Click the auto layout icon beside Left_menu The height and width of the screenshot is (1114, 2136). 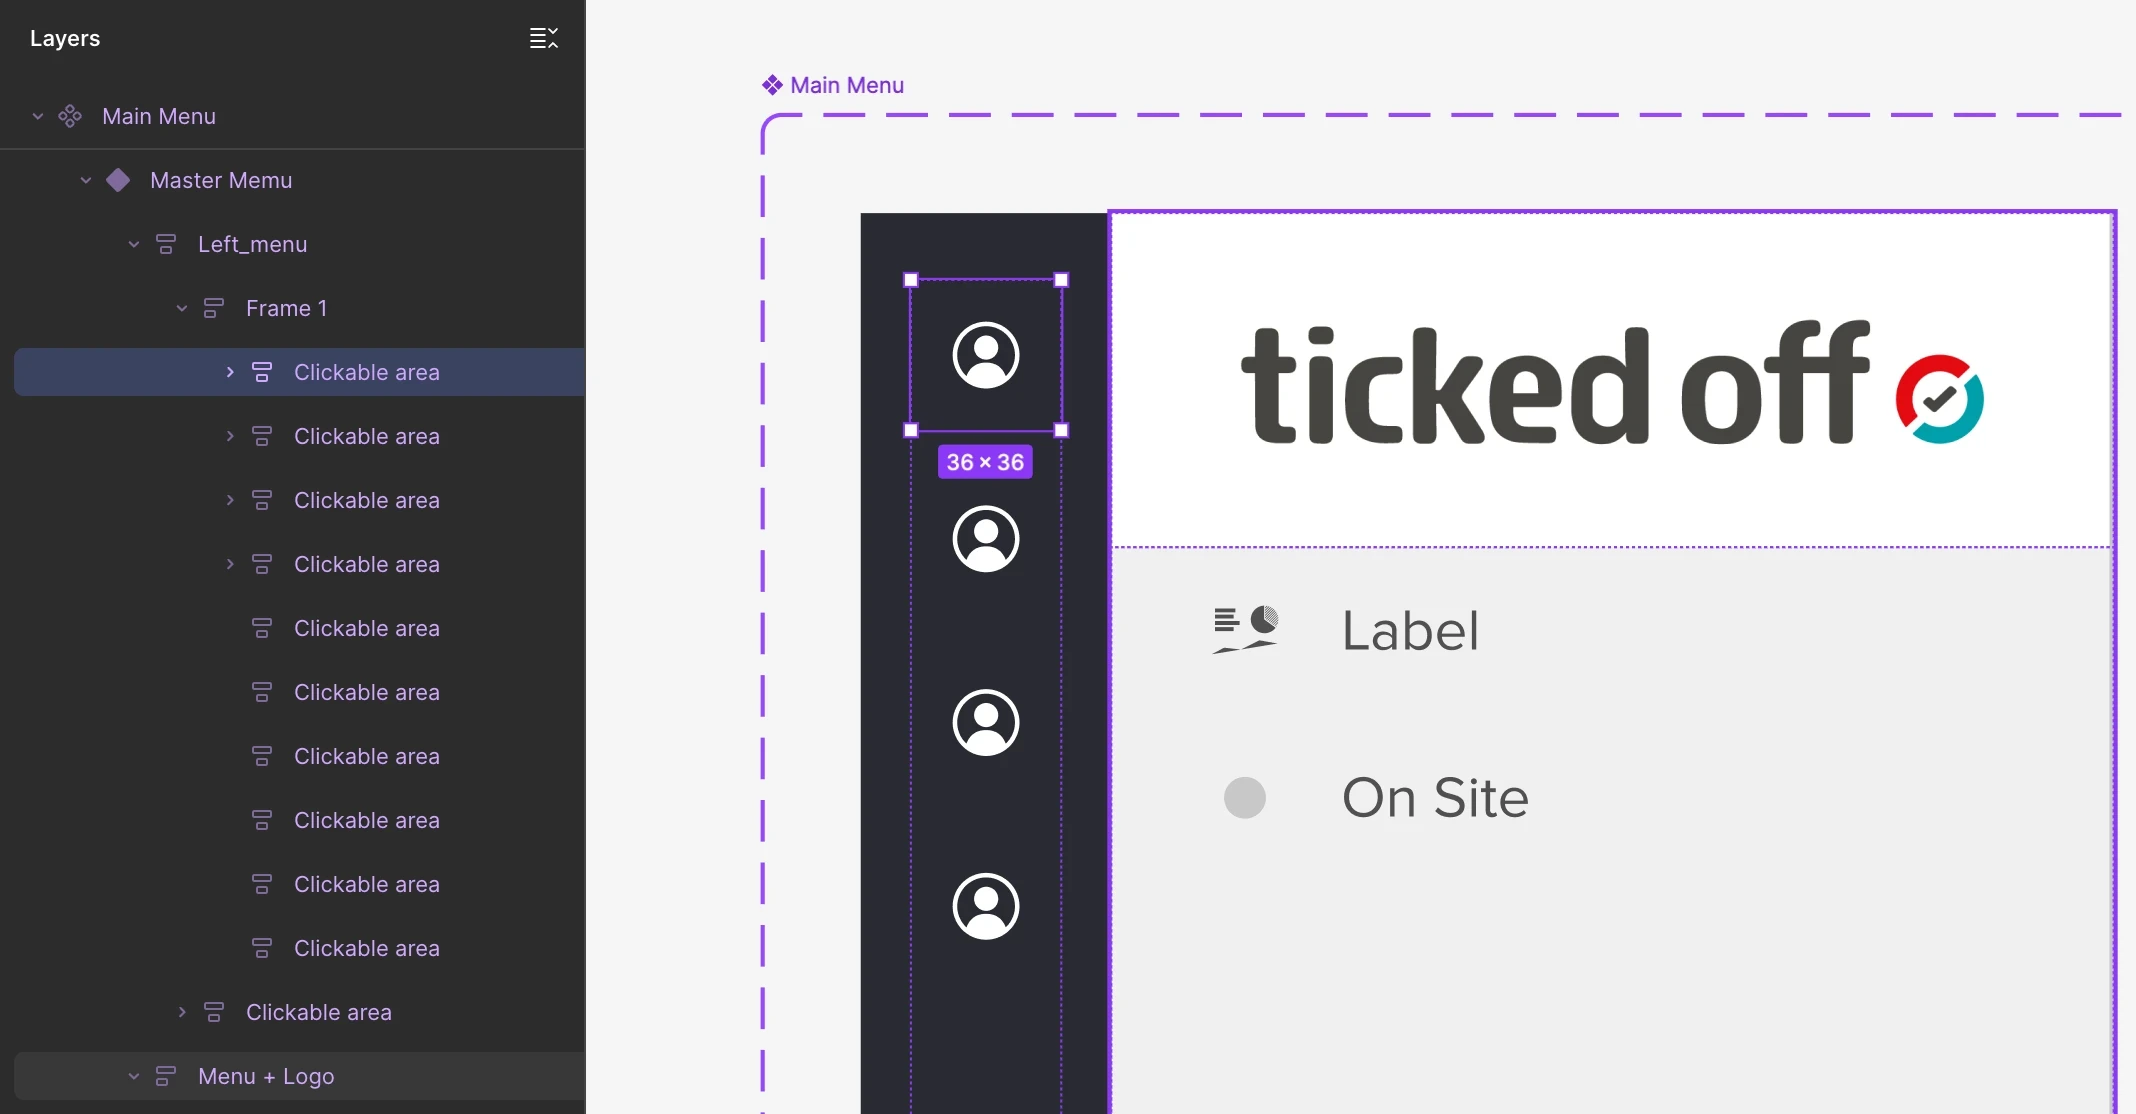(166, 244)
